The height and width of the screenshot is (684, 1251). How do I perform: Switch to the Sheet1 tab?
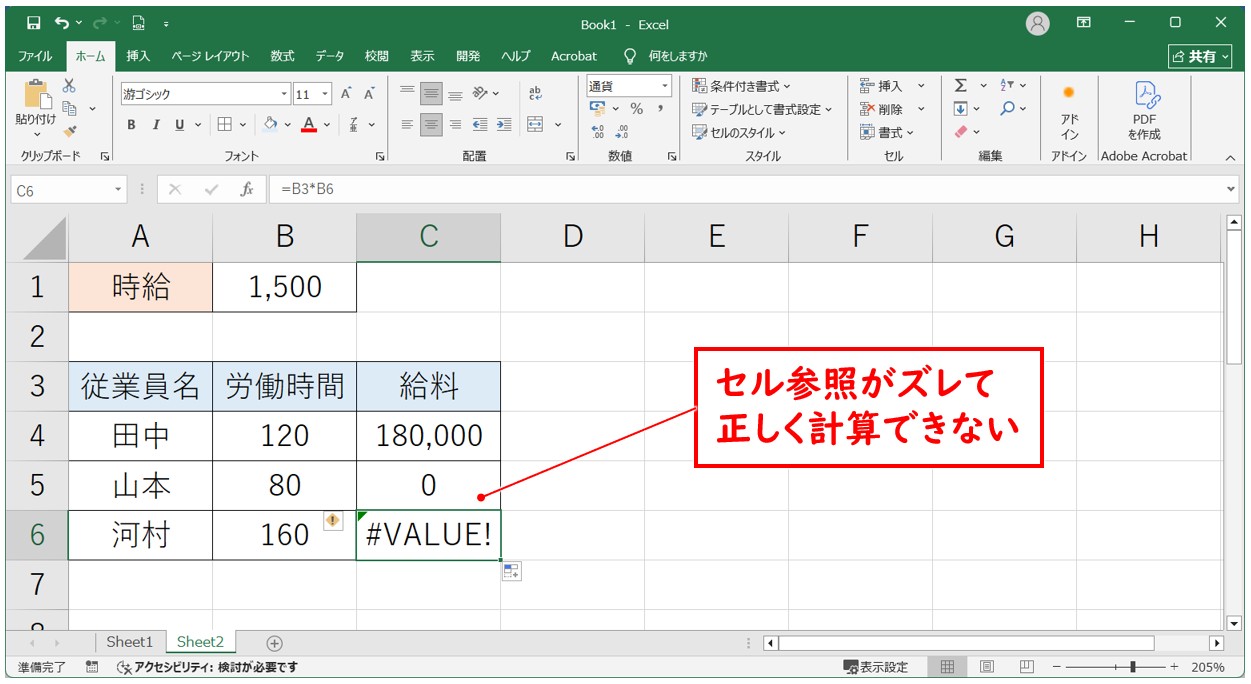[x=130, y=642]
